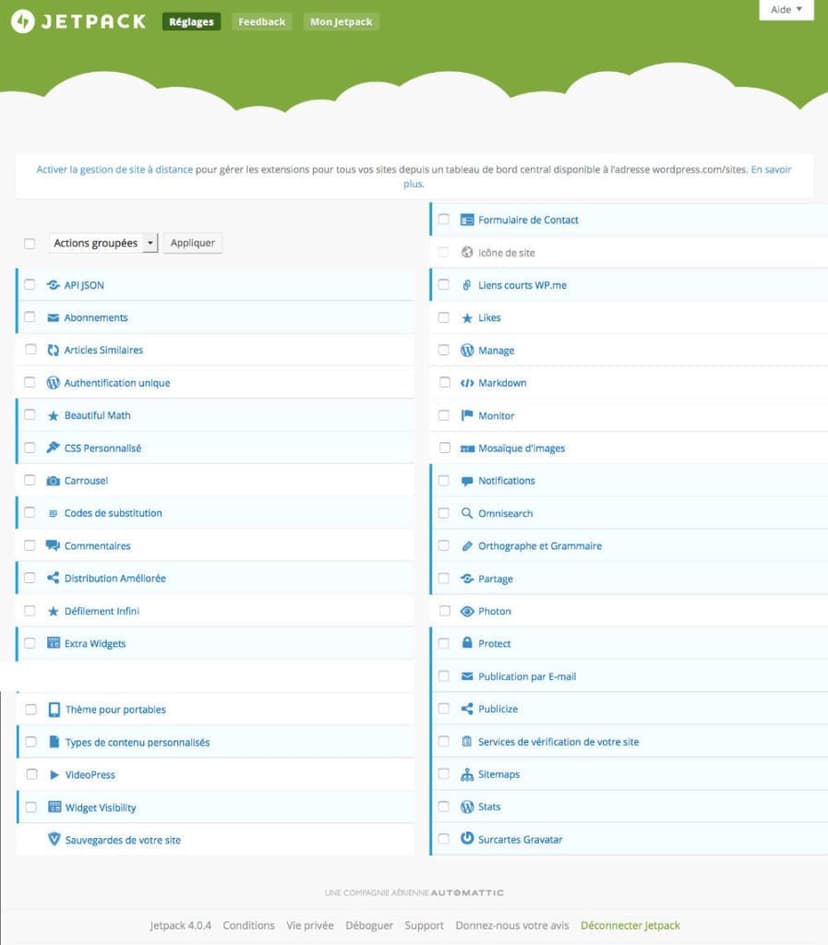Switch to the Feedback tab
The image size is (828, 945).
coord(262,22)
